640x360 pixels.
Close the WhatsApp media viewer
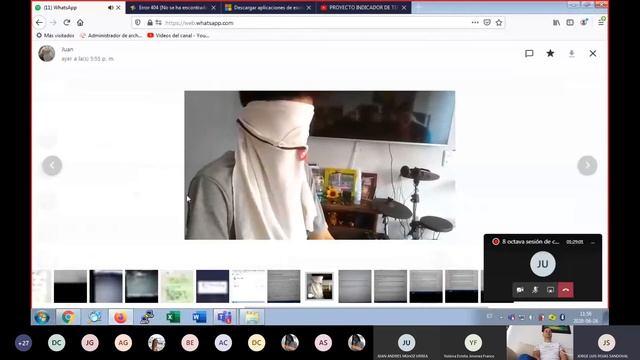[593, 53]
